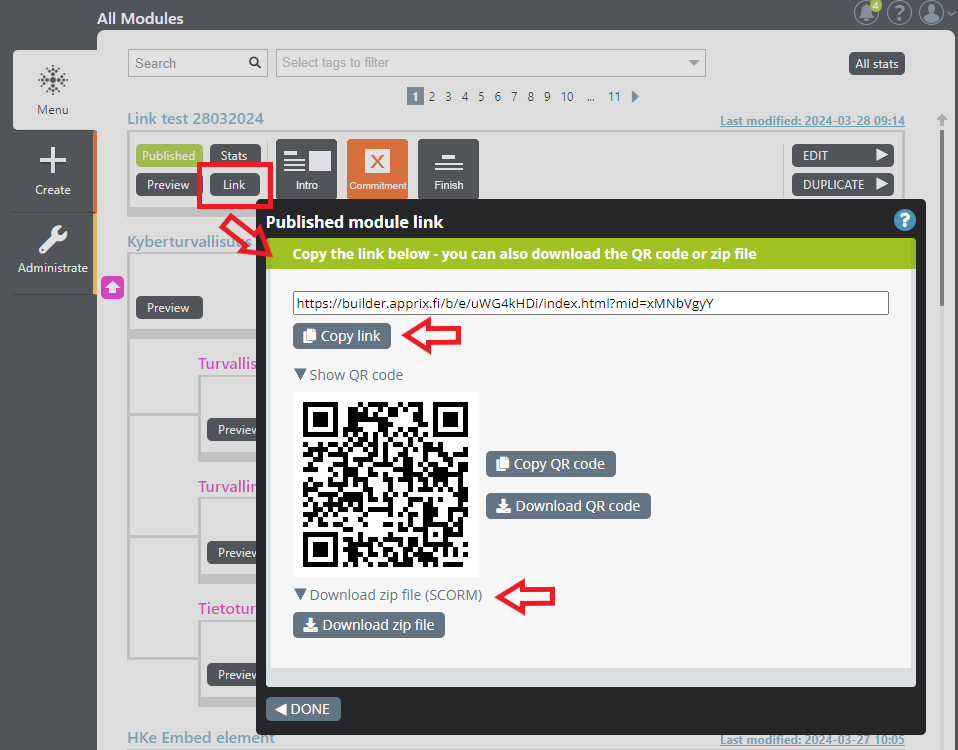Click Last modified 2024-03-27 10:05 link
958x750 pixels.
[x=812, y=740]
